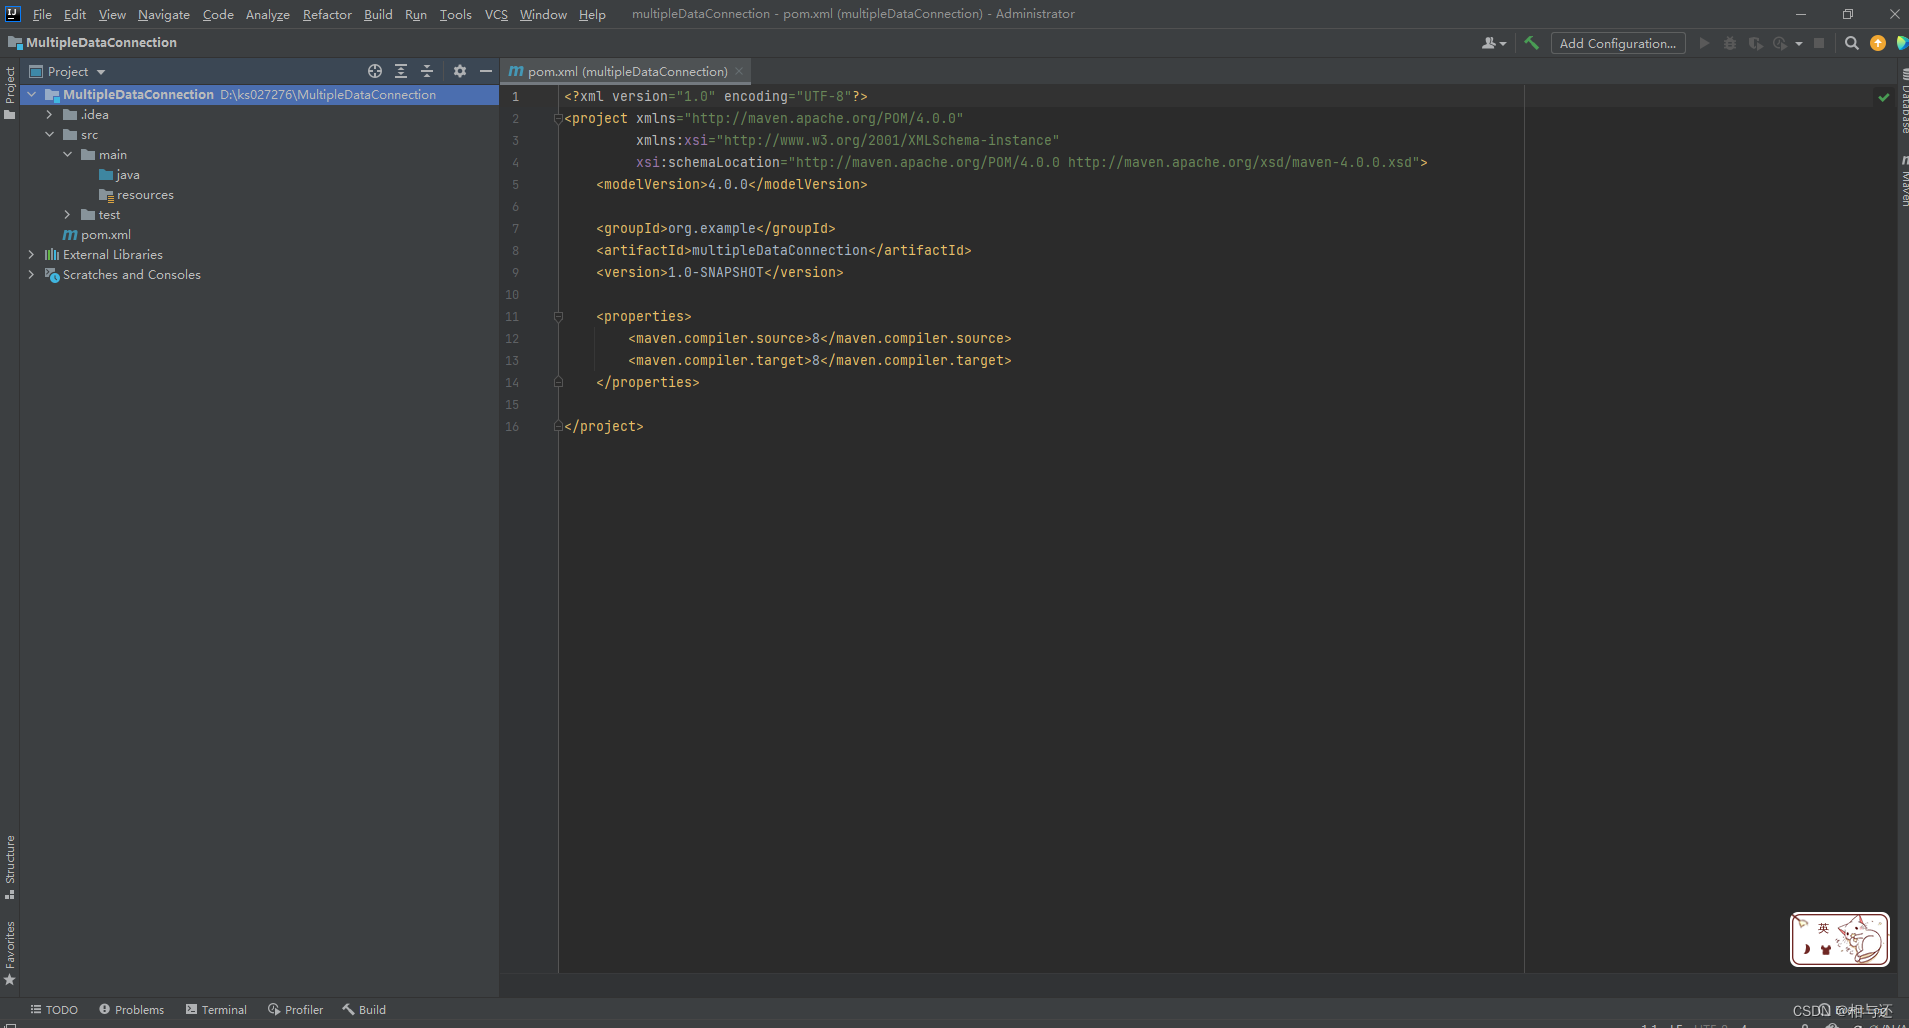Click the Debug bug icon
This screenshot has width=1909, height=1028.
1730,43
